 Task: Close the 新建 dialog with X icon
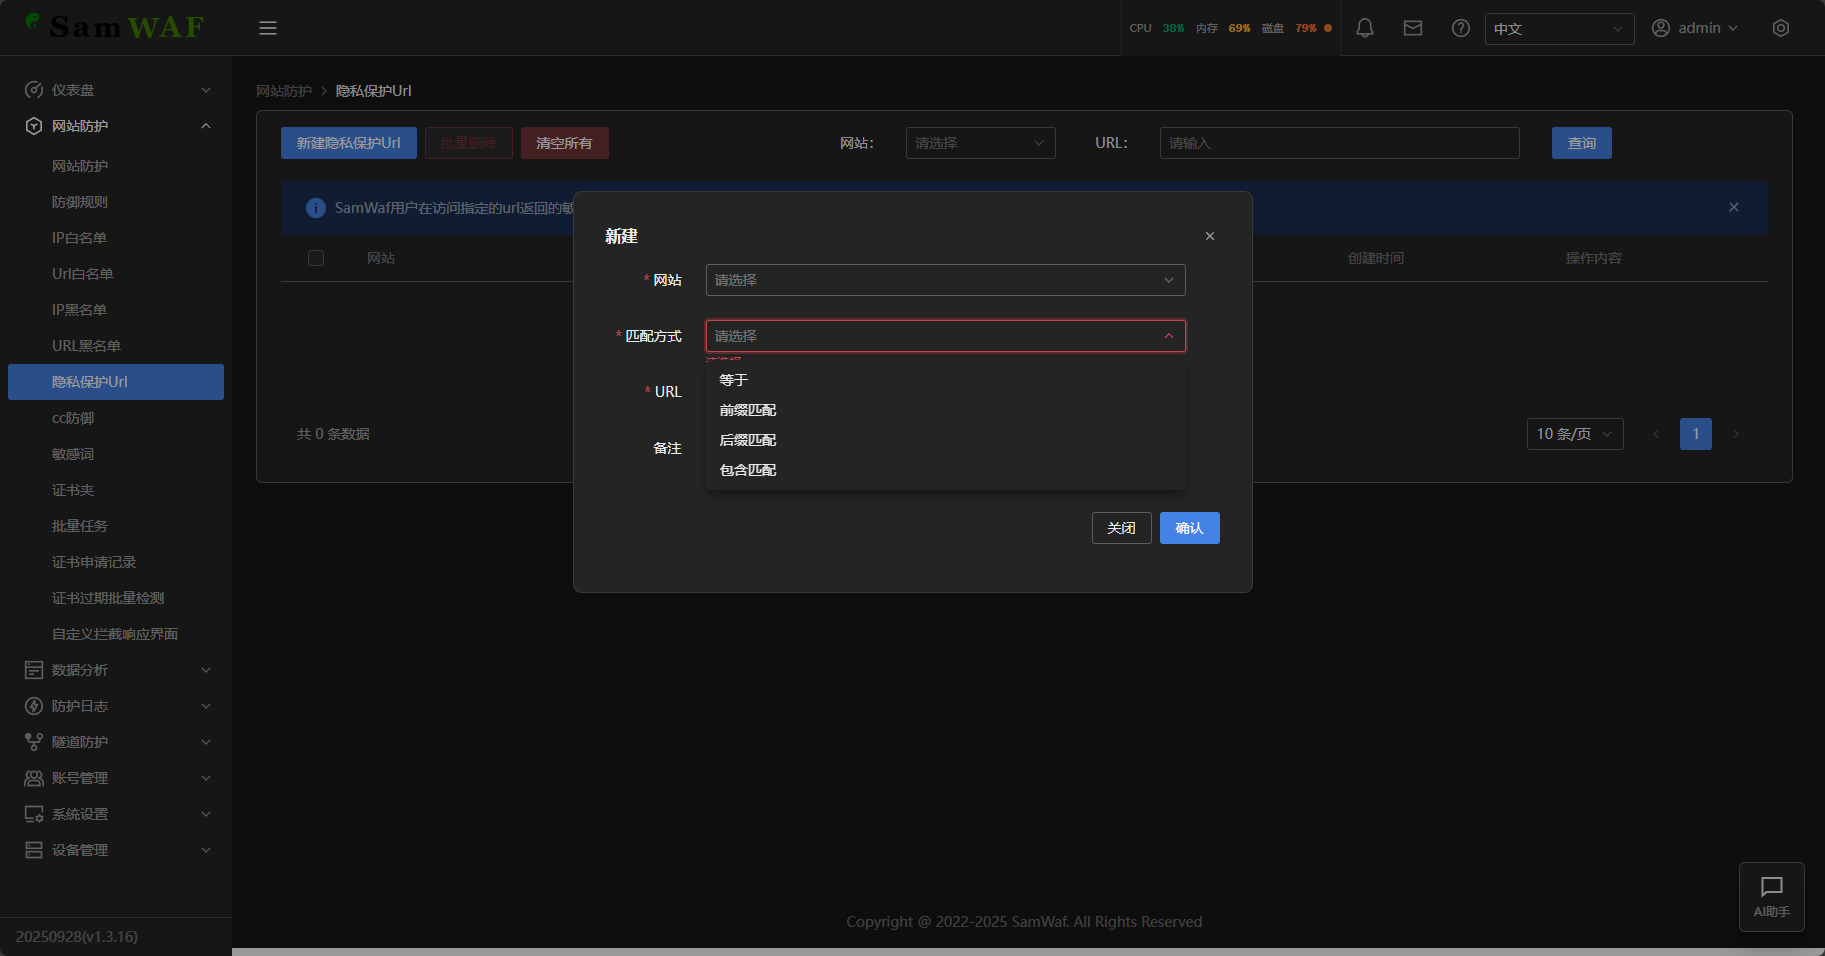1209,236
